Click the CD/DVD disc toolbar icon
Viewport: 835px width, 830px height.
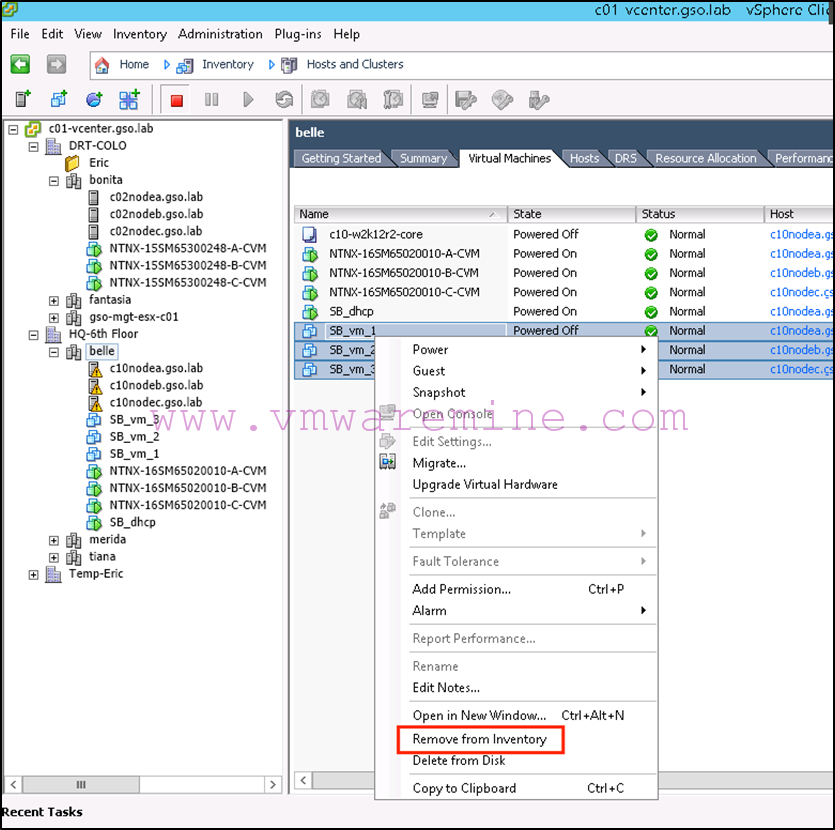(x=502, y=100)
